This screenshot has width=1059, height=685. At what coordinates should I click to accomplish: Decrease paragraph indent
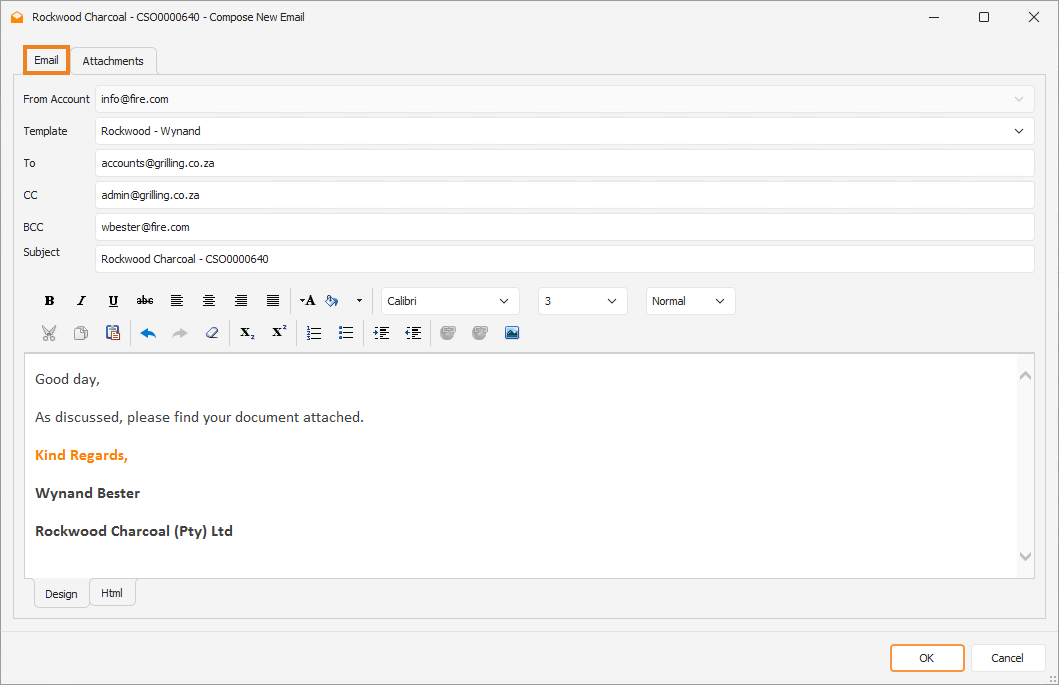click(x=413, y=333)
